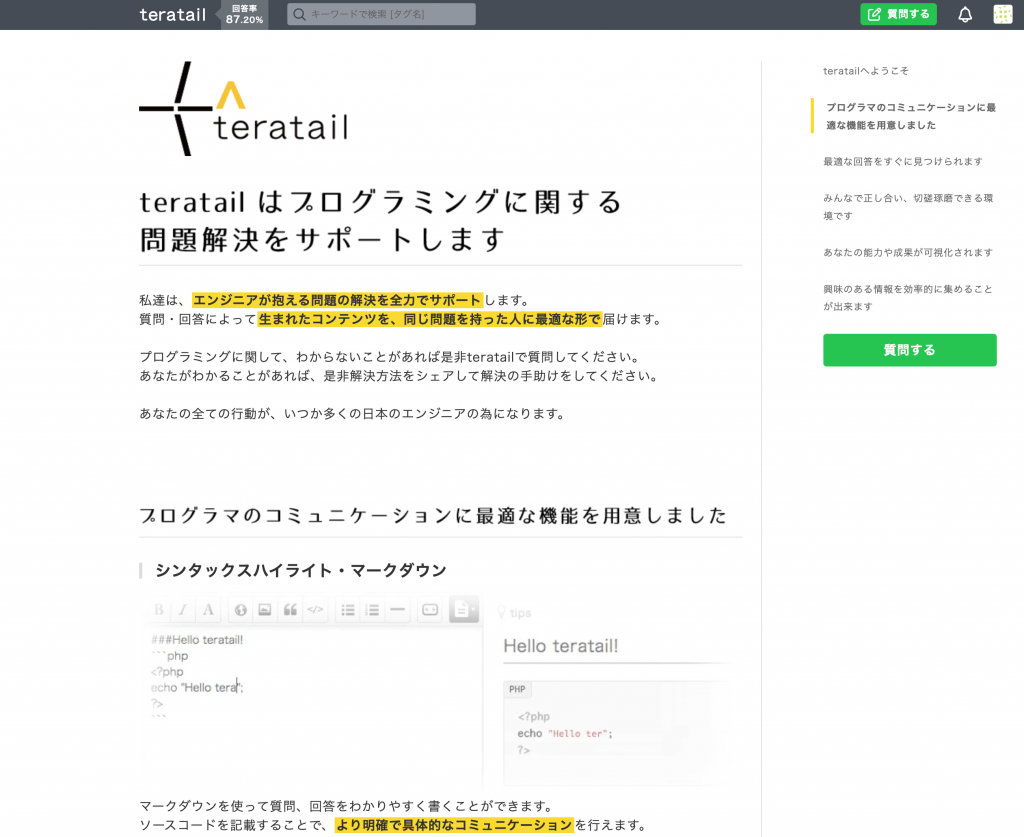Viewport: 1024px width, 837px height.
Task: Open the user avatar in the header
Action: [x=1002, y=14]
